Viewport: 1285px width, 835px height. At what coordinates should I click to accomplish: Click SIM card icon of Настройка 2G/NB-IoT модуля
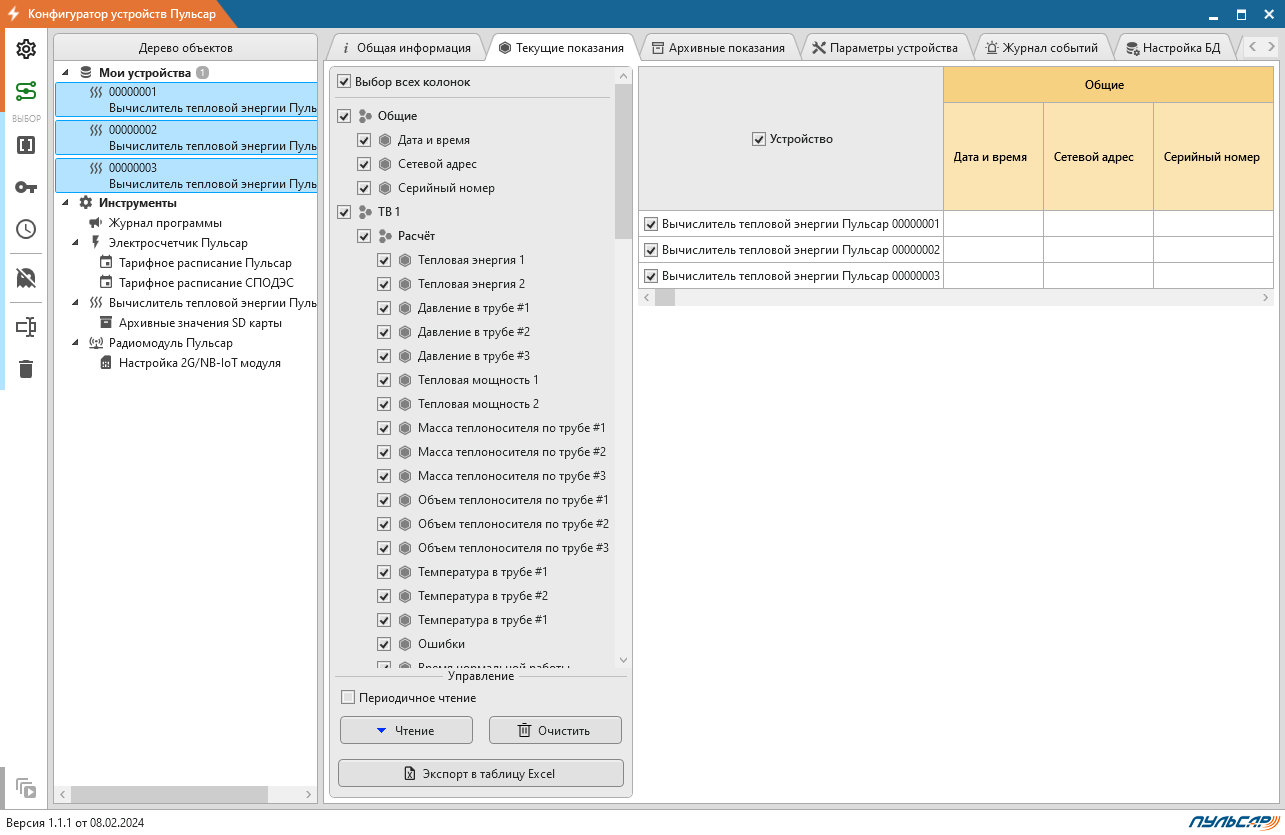point(106,363)
